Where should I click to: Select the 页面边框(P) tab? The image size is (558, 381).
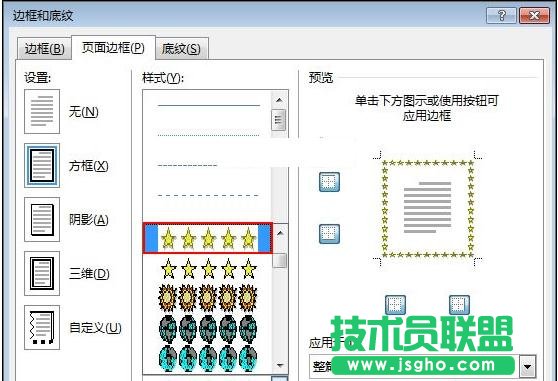click(x=113, y=48)
